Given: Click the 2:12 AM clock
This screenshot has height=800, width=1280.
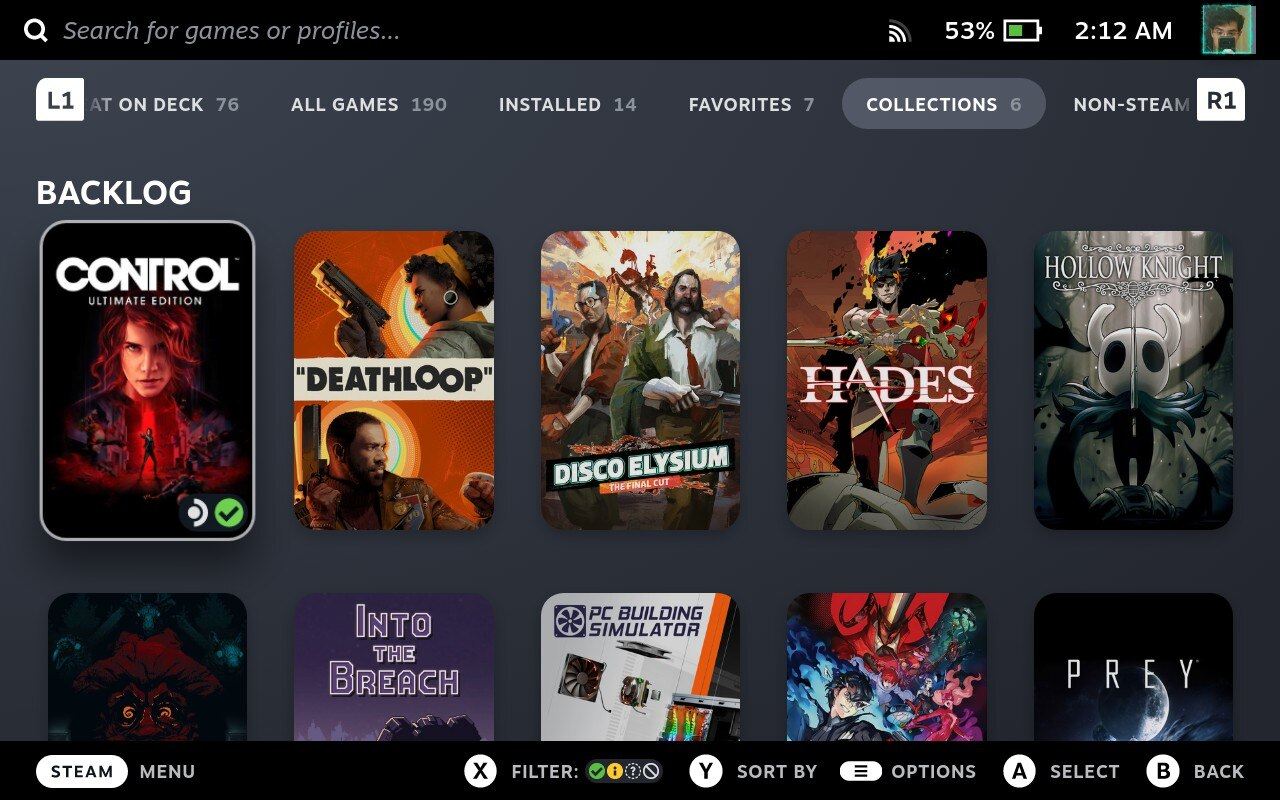Looking at the screenshot, I should 1123,31.
